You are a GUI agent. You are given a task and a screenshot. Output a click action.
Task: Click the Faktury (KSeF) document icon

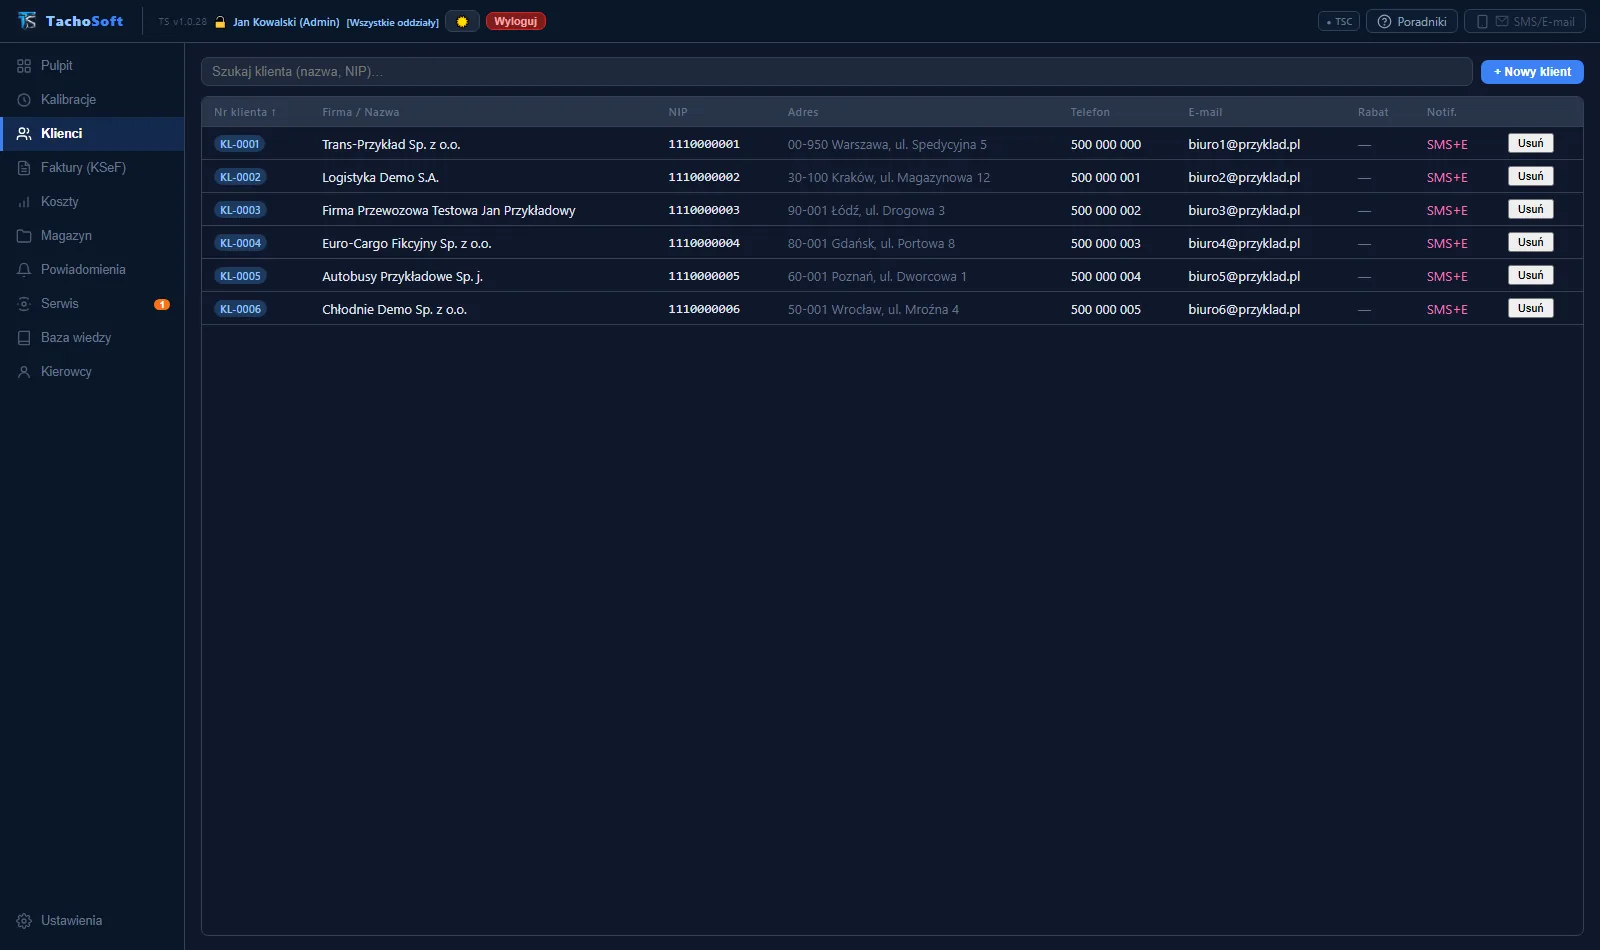(x=24, y=168)
